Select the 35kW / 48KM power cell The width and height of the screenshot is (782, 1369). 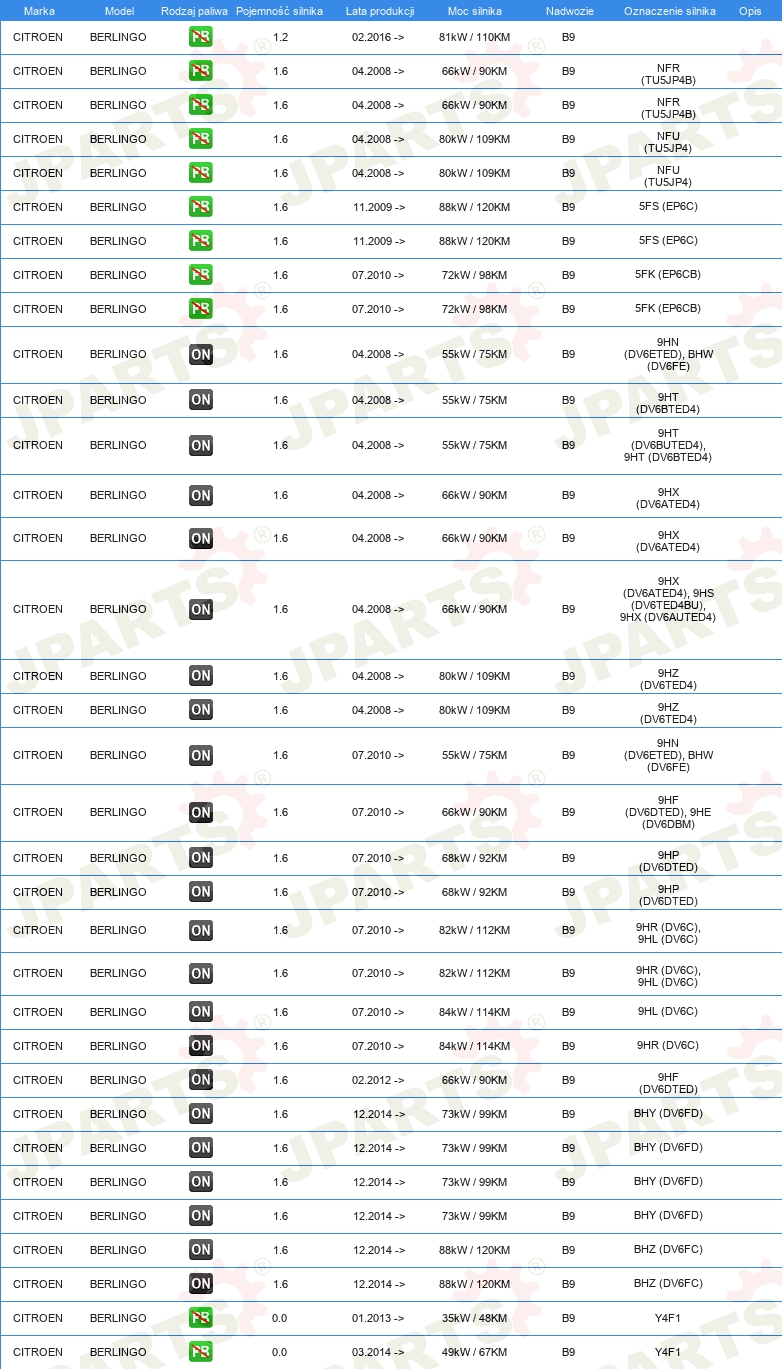tap(474, 1318)
